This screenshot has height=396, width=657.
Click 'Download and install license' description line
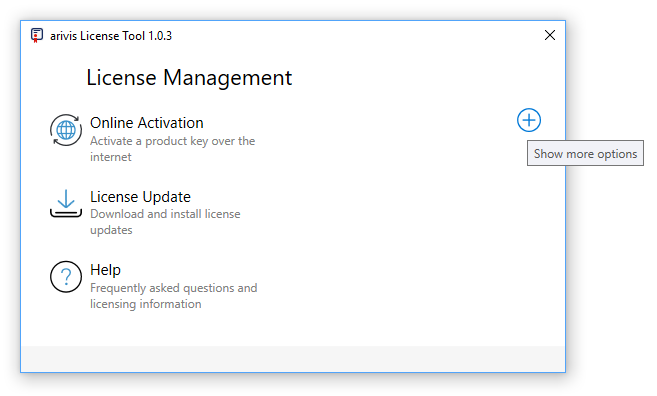[x=165, y=214]
